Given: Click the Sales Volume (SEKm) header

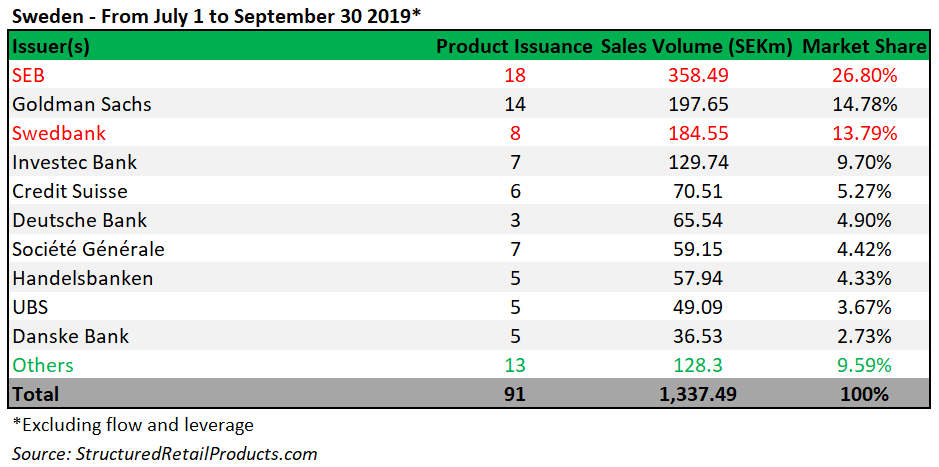Looking at the screenshot, I should [x=696, y=47].
